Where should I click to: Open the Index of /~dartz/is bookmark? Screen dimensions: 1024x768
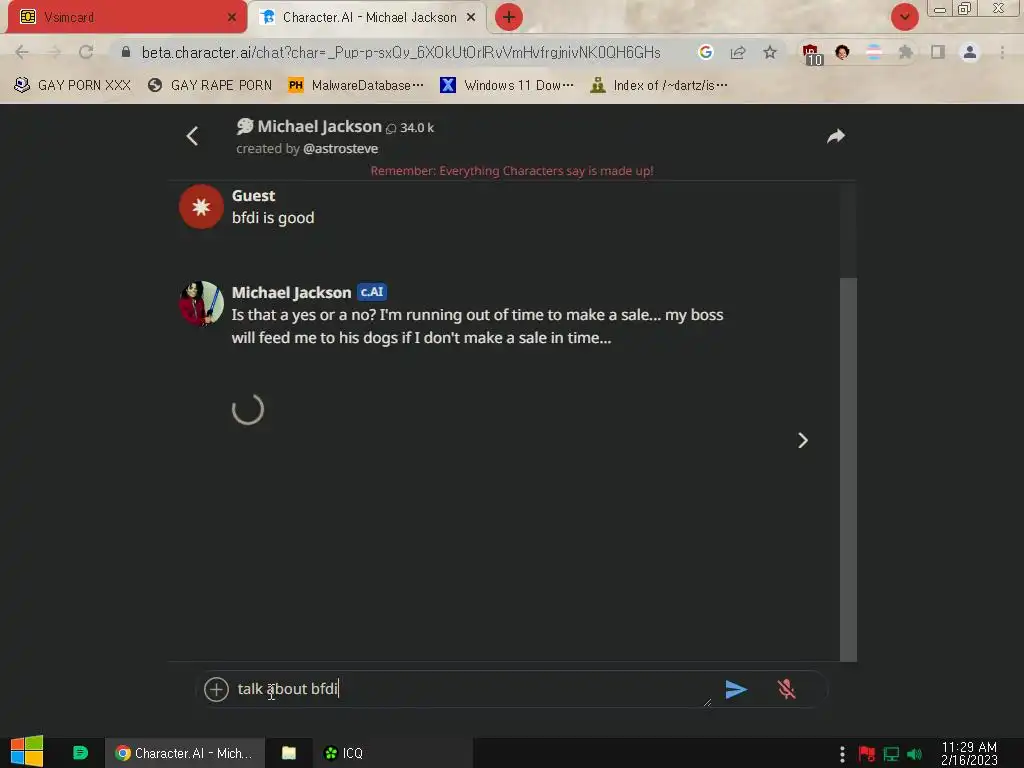tap(659, 85)
